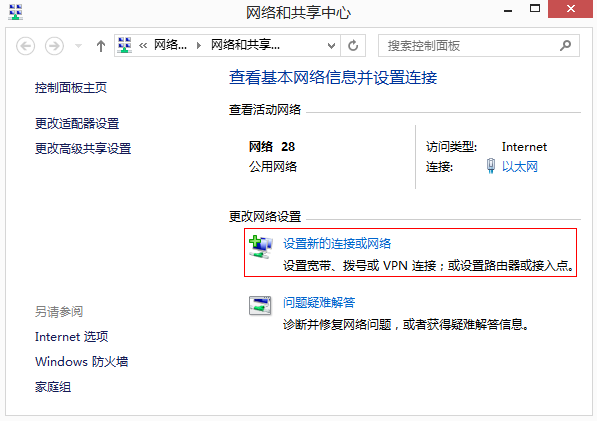The image size is (597, 421).
Task: Open Windows 防火墙 from the sidebar
Action: pos(81,361)
